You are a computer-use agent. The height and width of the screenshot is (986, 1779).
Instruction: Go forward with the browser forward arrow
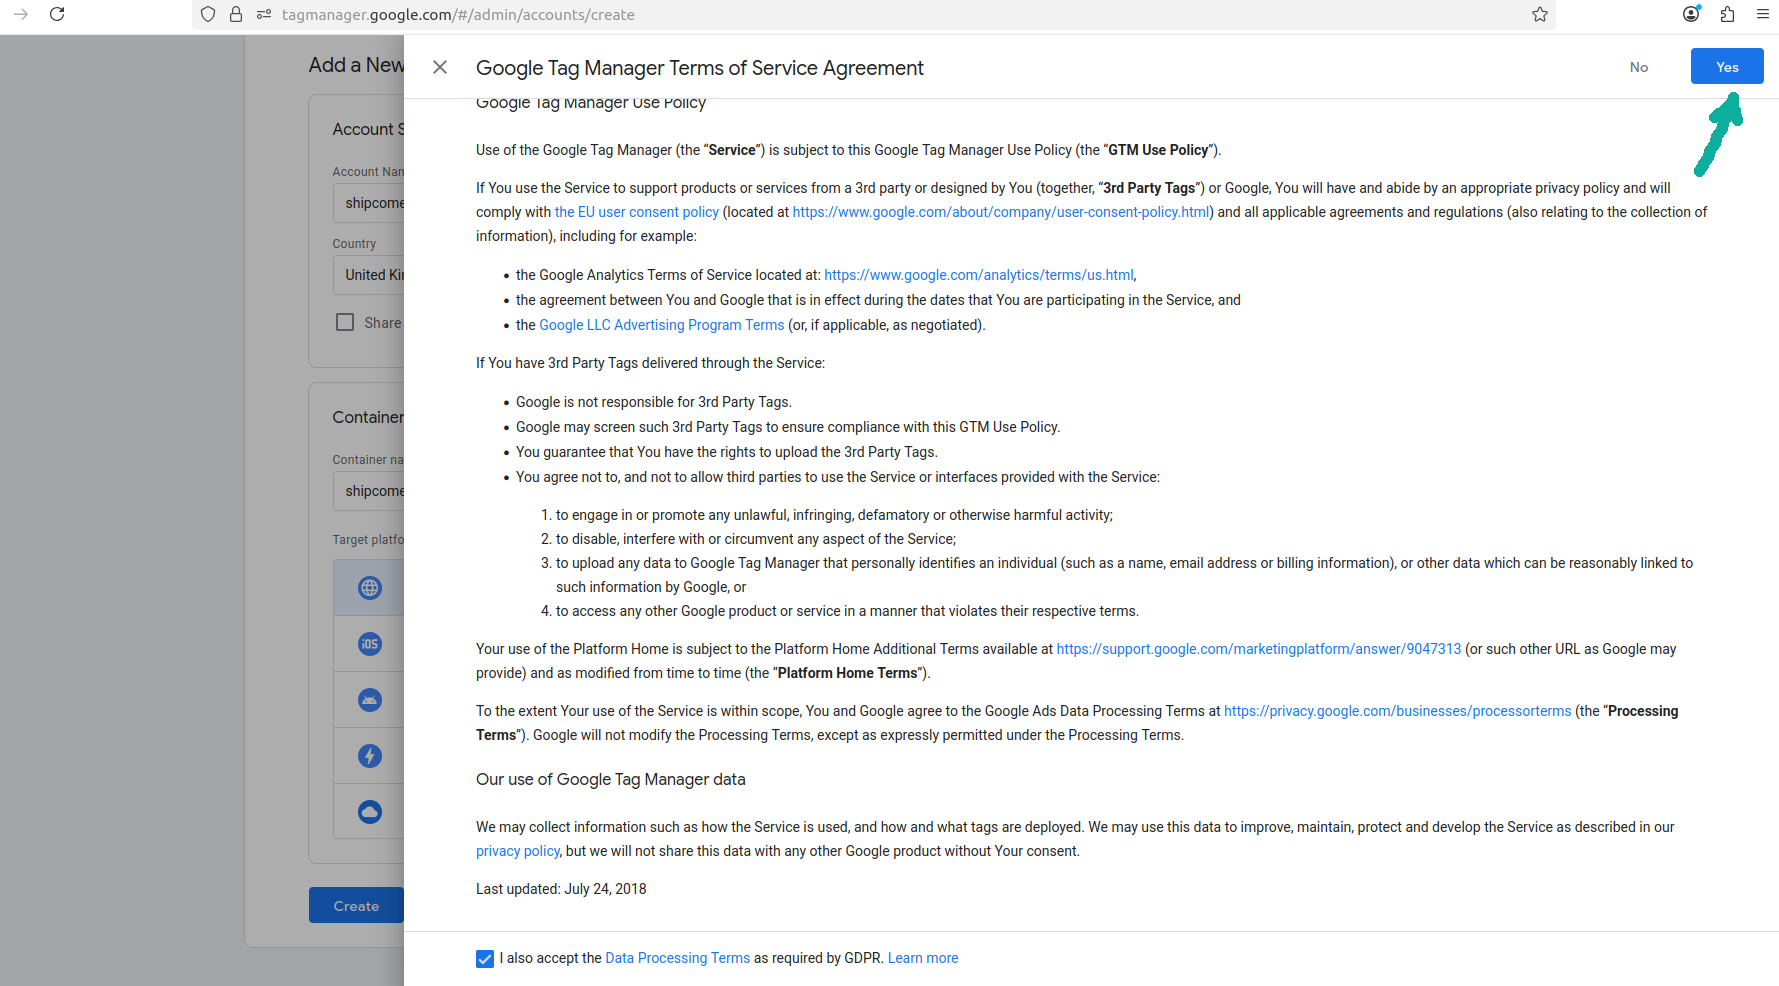(21, 14)
